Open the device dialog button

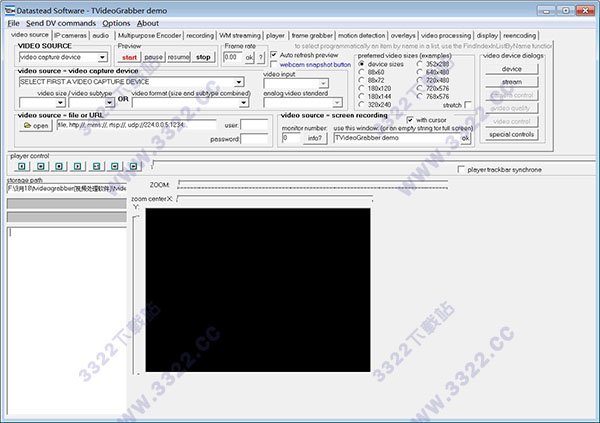click(512, 69)
